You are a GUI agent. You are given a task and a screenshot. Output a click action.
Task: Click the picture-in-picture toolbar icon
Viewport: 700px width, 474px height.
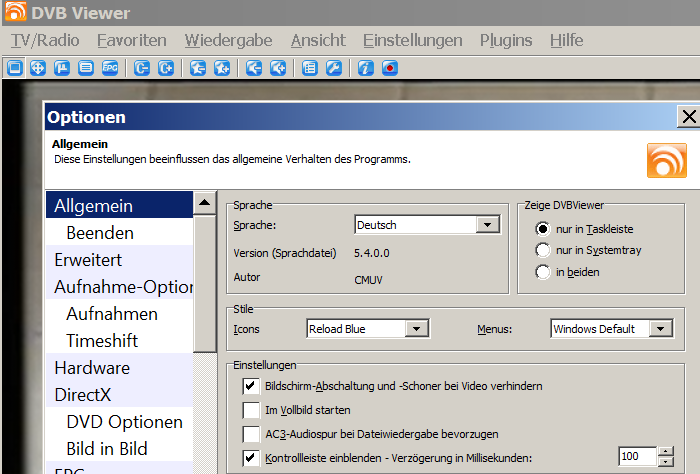62,68
